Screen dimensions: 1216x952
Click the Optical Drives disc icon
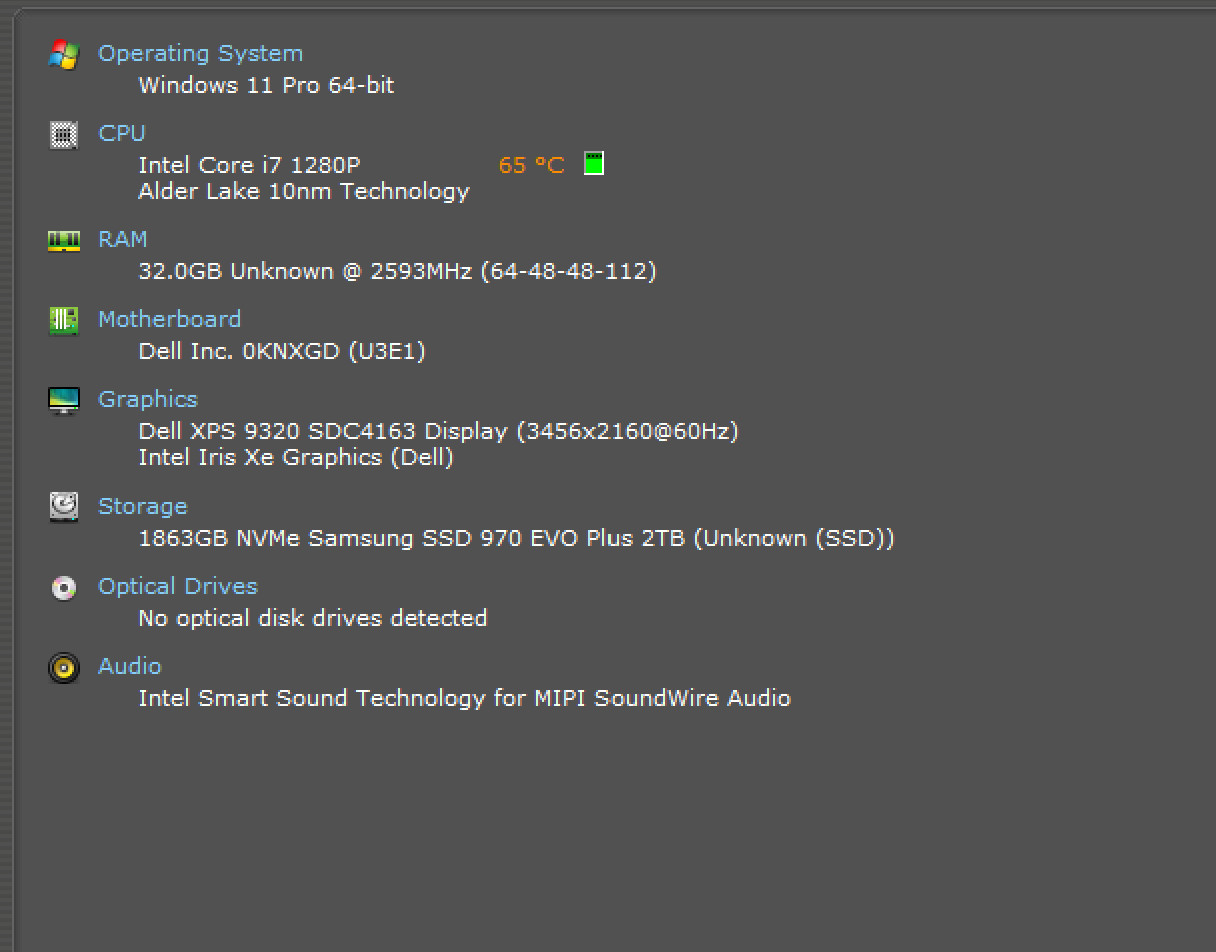64,587
